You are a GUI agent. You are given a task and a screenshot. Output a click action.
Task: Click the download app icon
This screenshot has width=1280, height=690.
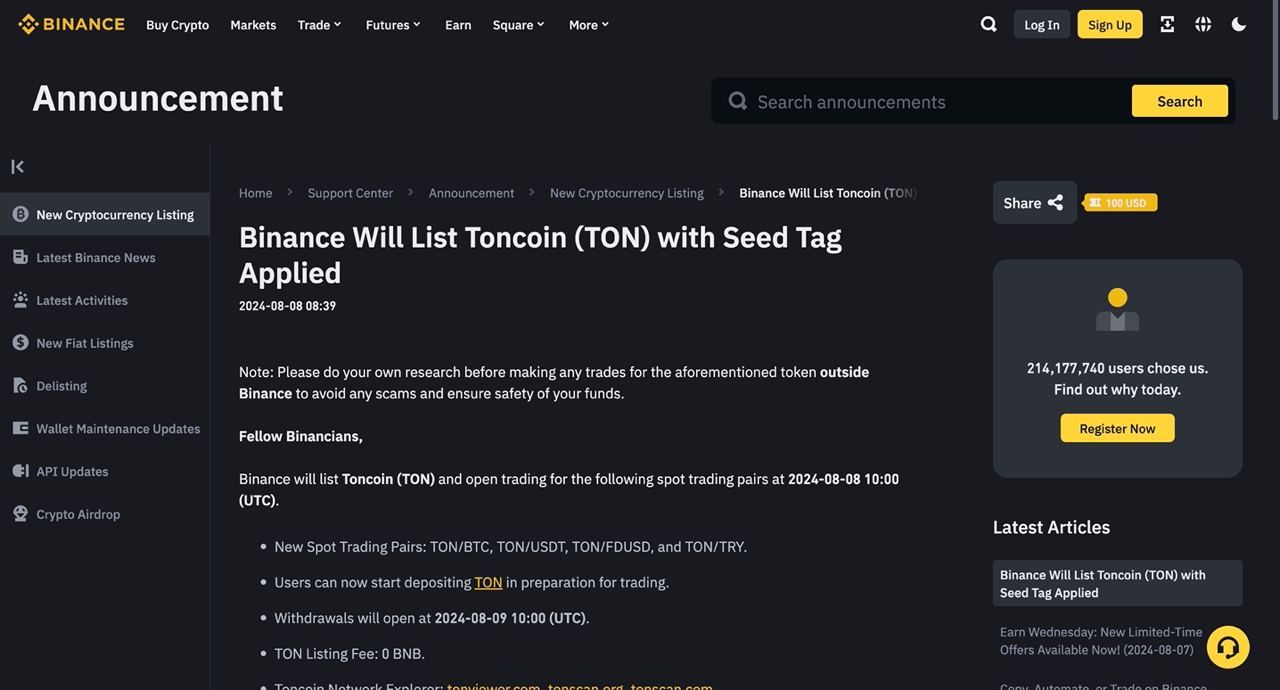[x=1167, y=24]
